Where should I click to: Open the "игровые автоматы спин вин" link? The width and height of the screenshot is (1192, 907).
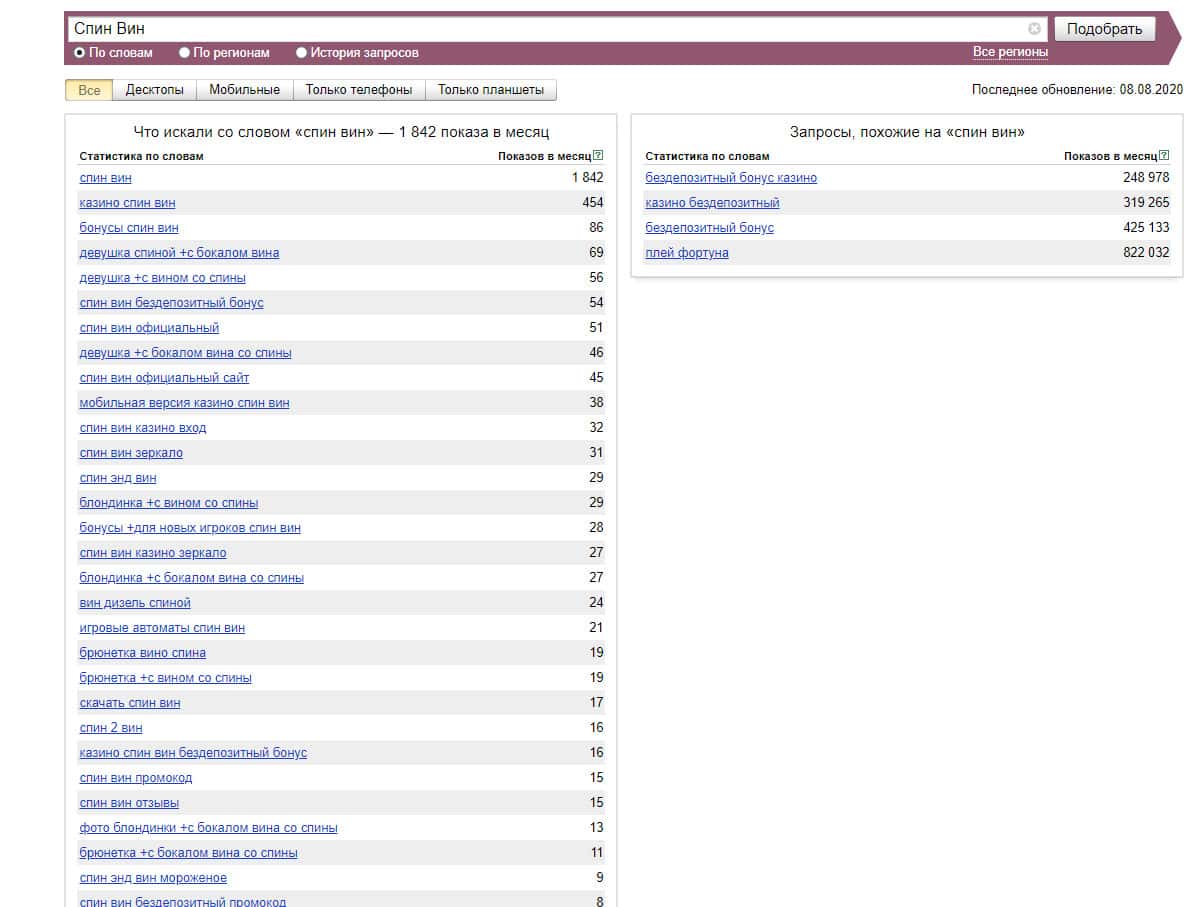[162, 628]
